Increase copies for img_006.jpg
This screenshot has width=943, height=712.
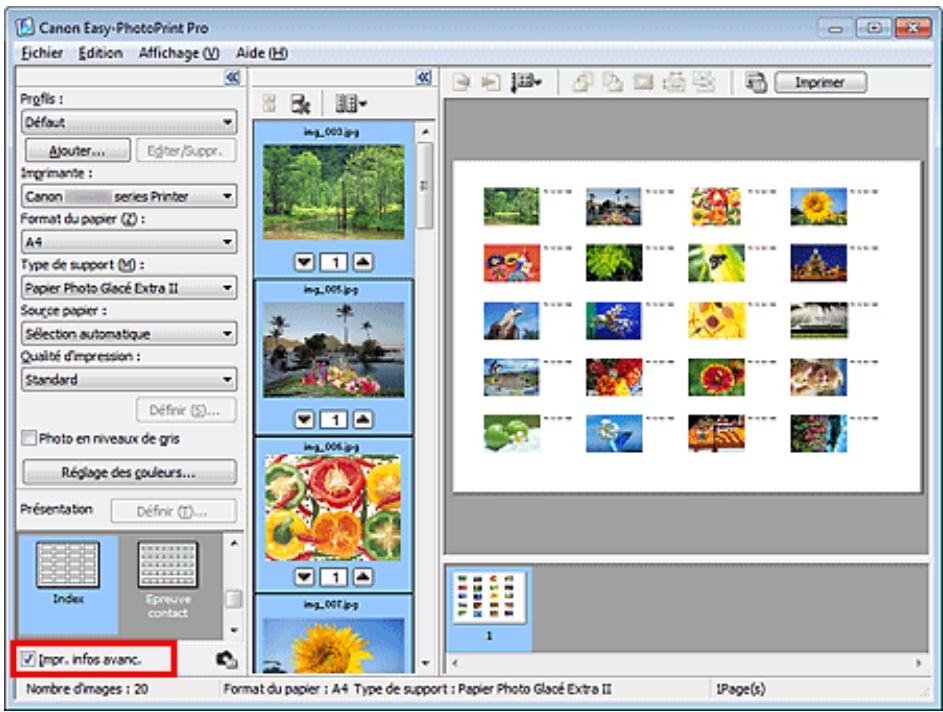(363, 577)
